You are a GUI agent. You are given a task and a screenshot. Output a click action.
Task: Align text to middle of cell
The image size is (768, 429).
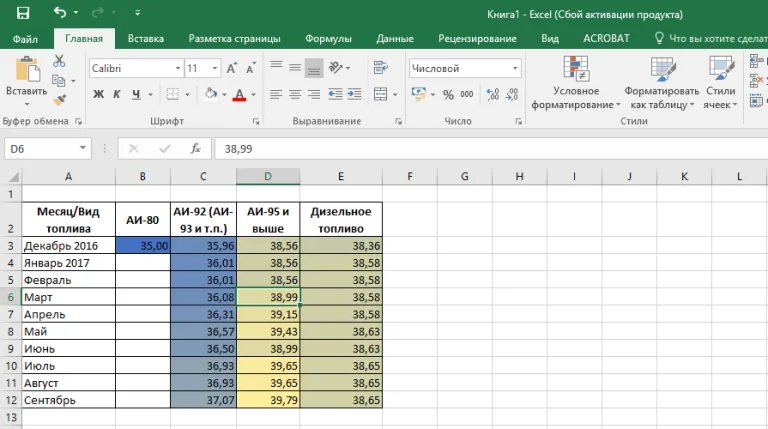295,67
